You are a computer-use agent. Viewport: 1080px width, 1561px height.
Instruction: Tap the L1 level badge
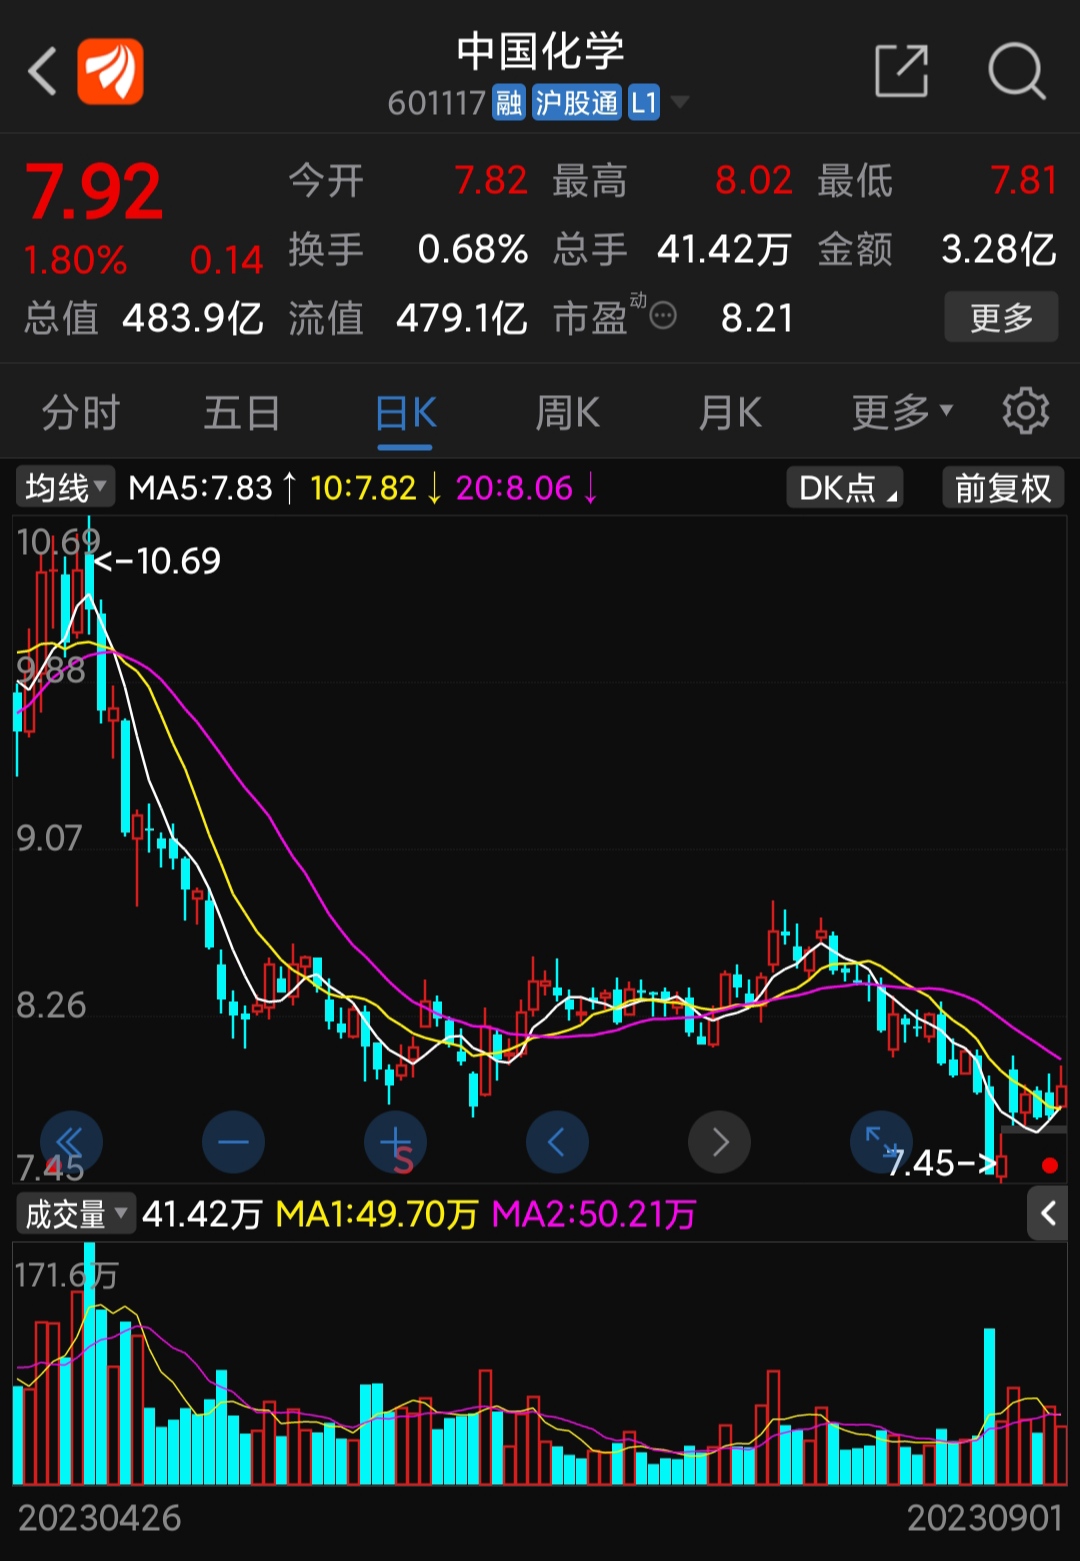(x=644, y=103)
